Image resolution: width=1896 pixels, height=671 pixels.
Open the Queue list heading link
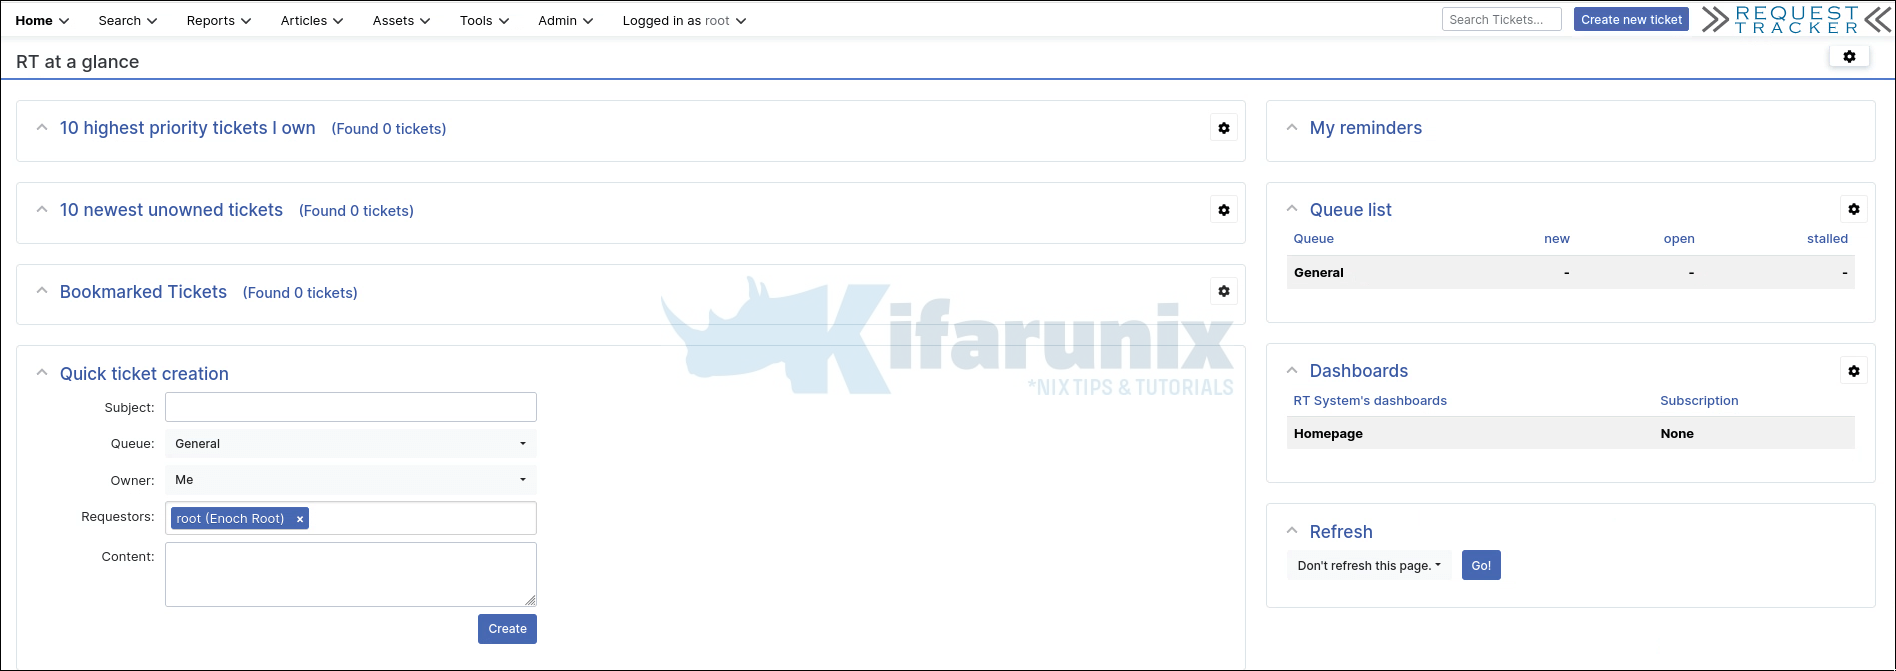click(1351, 210)
